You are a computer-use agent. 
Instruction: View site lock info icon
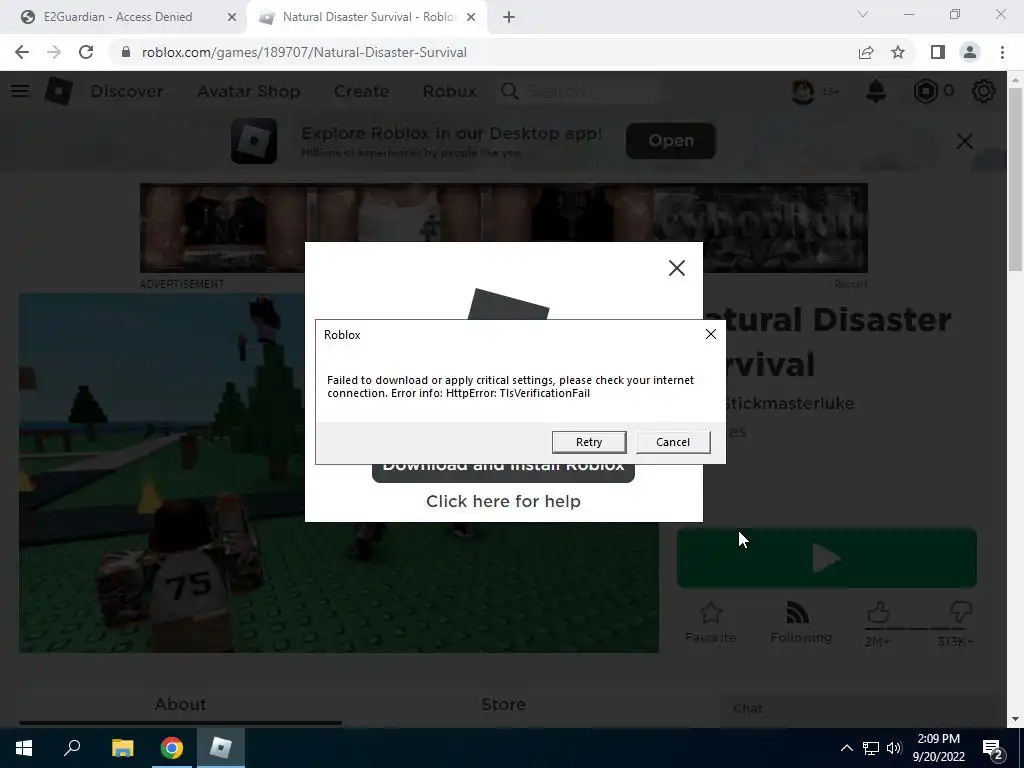click(126, 52)
